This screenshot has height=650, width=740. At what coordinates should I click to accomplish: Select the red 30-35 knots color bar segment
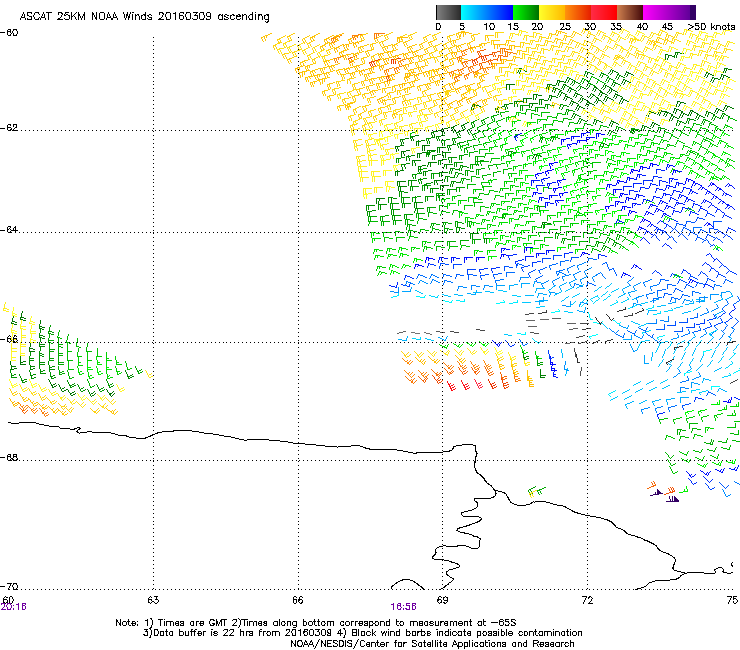point(604,12)
